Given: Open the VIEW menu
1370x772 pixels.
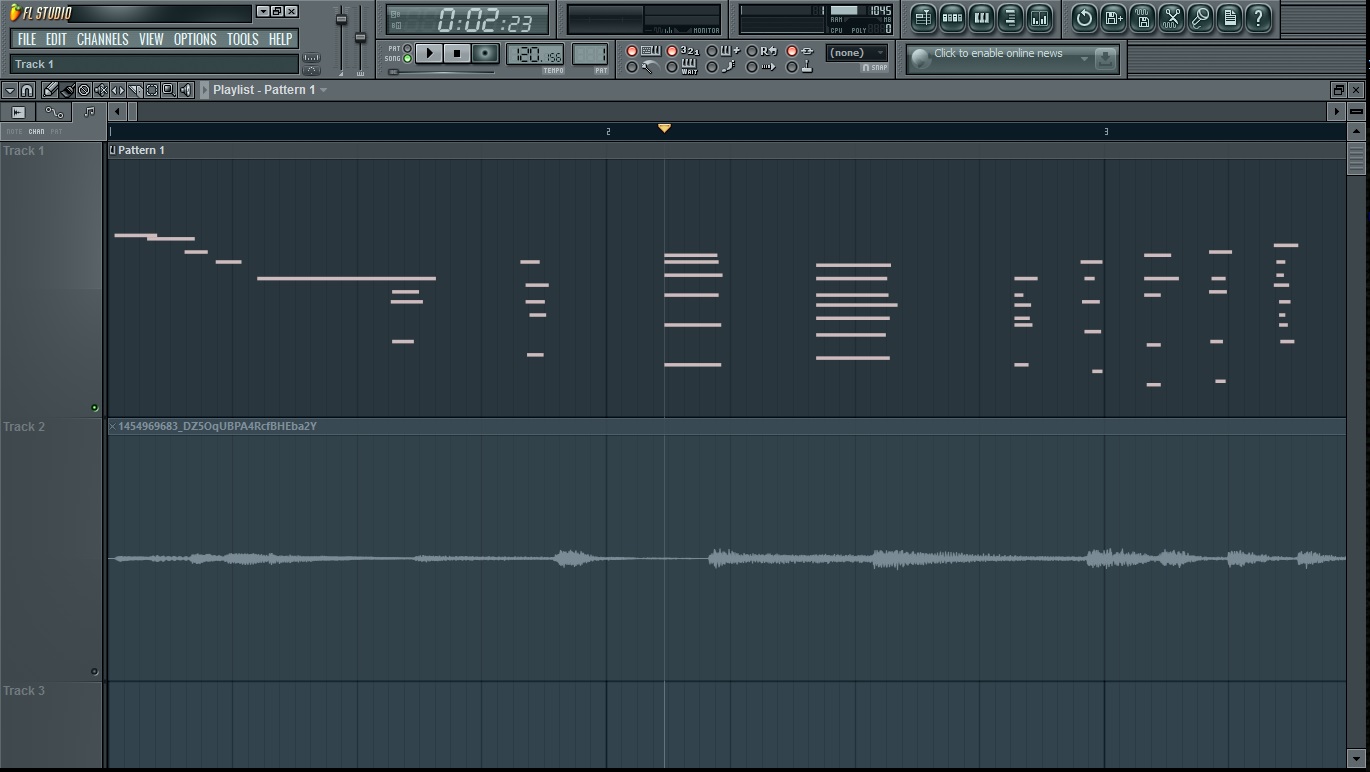Looking at the screenshot, I should (x=151, y=39).
